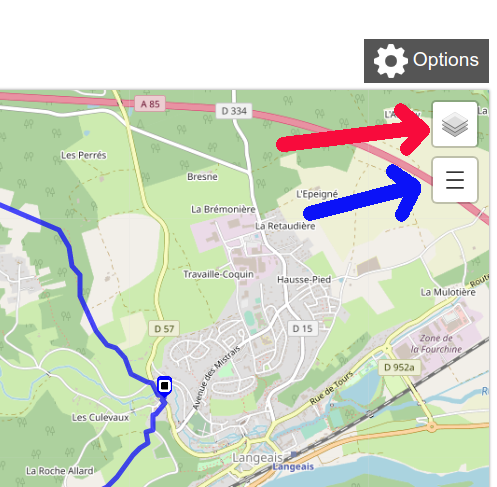Screen dimensions: 497x487
Task: Click the Les Culevaux place label
Action: 100,417
